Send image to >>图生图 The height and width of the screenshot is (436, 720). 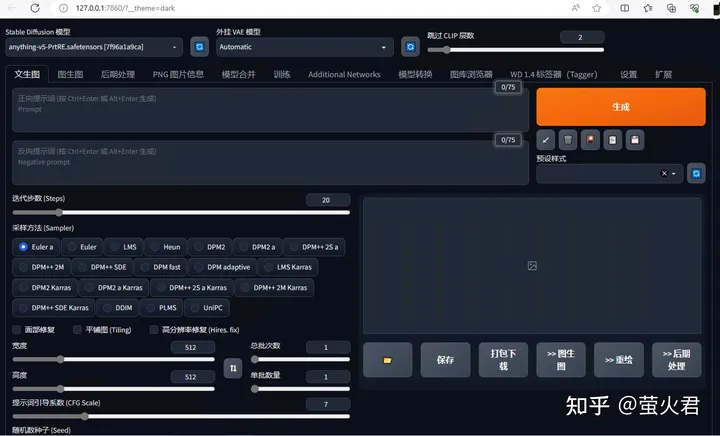(x=561, y=360)
